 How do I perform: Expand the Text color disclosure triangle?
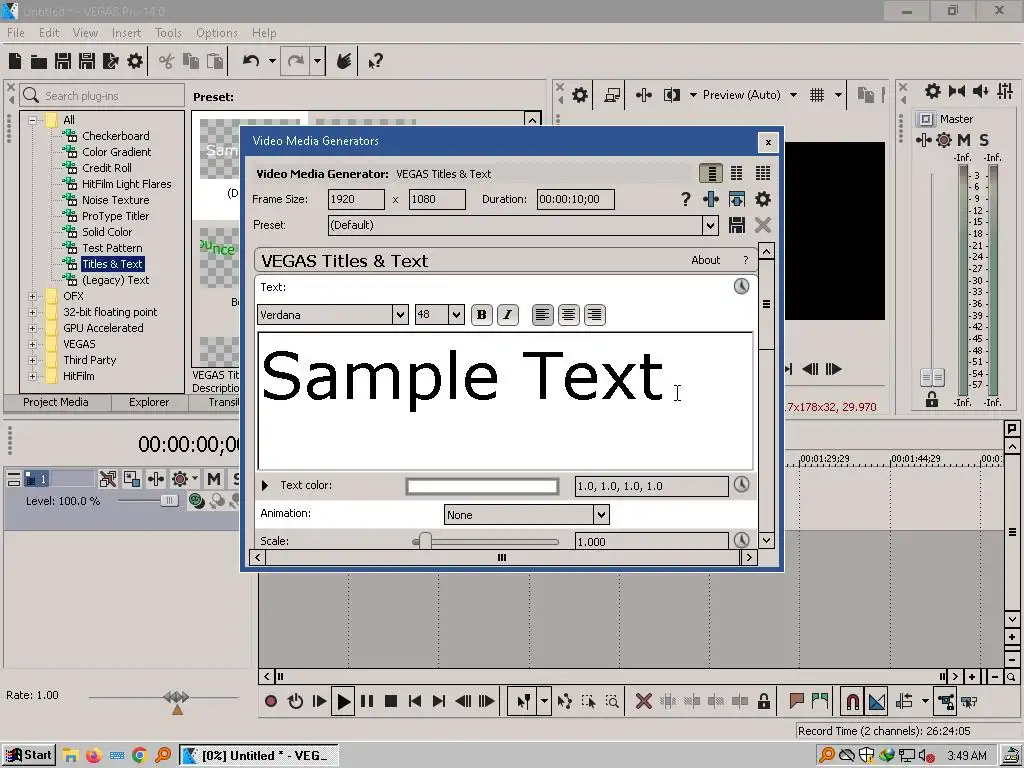[x=264, y=485]
